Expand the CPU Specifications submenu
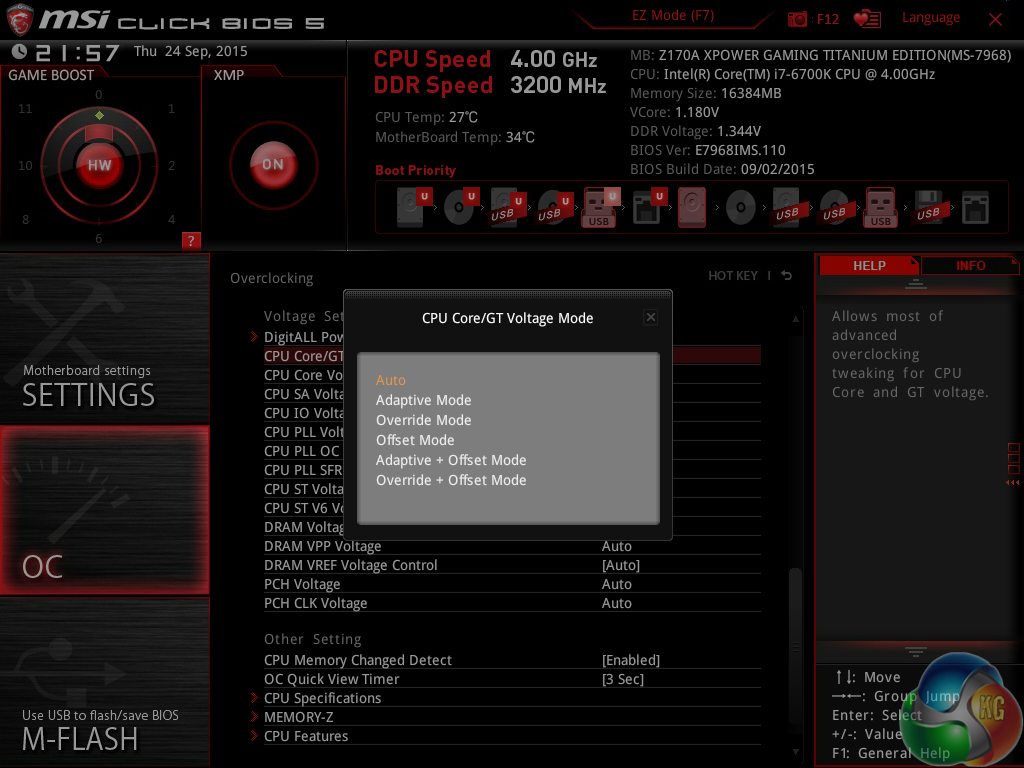 coord(322,698)
